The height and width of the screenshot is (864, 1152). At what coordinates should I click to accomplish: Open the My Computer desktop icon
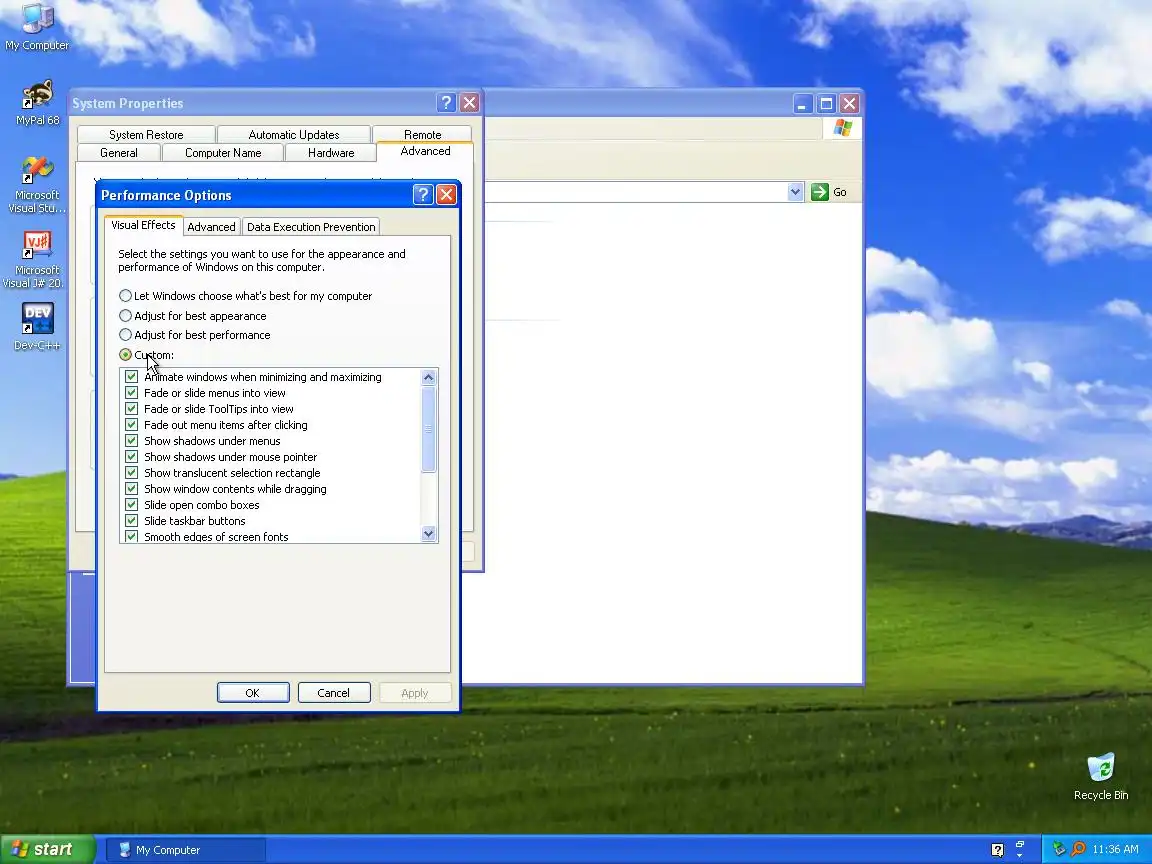[37, 28]
